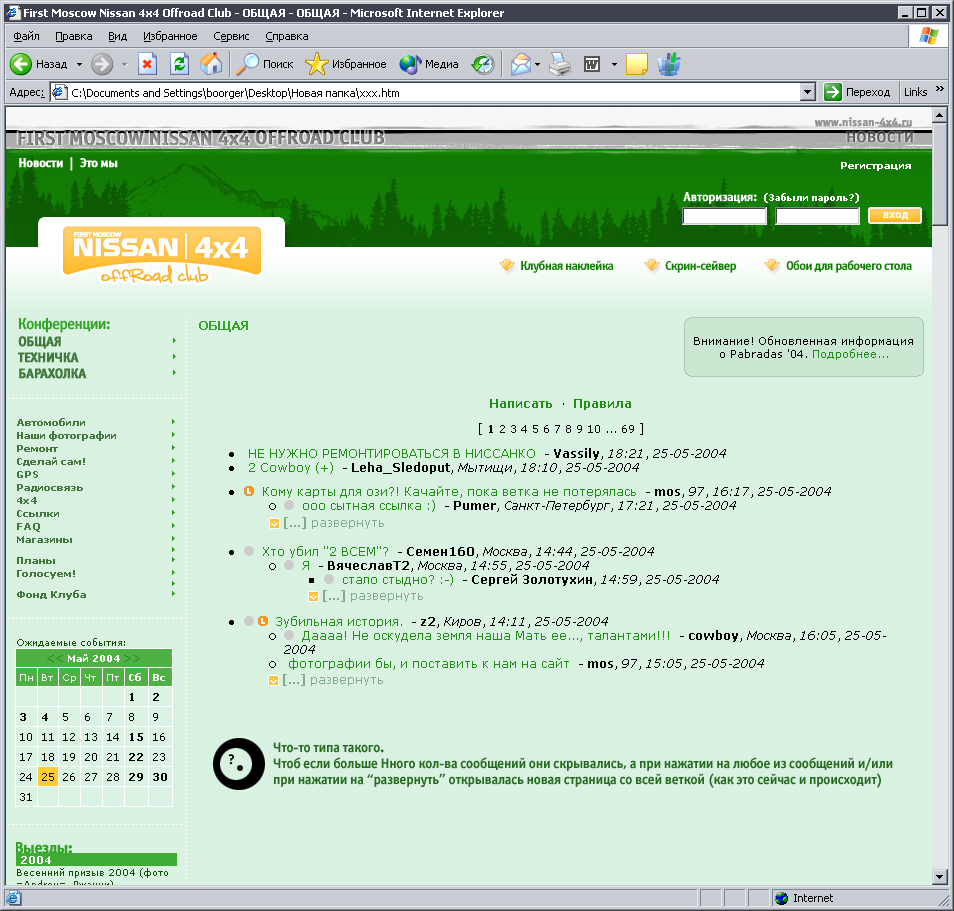
Task: Open the Обои для рабочего стола link
Action: pos(849,266)
